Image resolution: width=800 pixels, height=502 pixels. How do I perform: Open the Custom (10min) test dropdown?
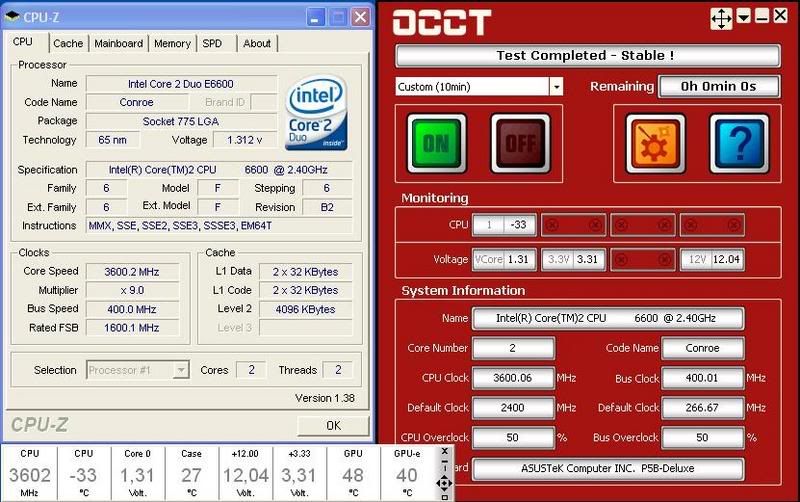pos(556,87)
